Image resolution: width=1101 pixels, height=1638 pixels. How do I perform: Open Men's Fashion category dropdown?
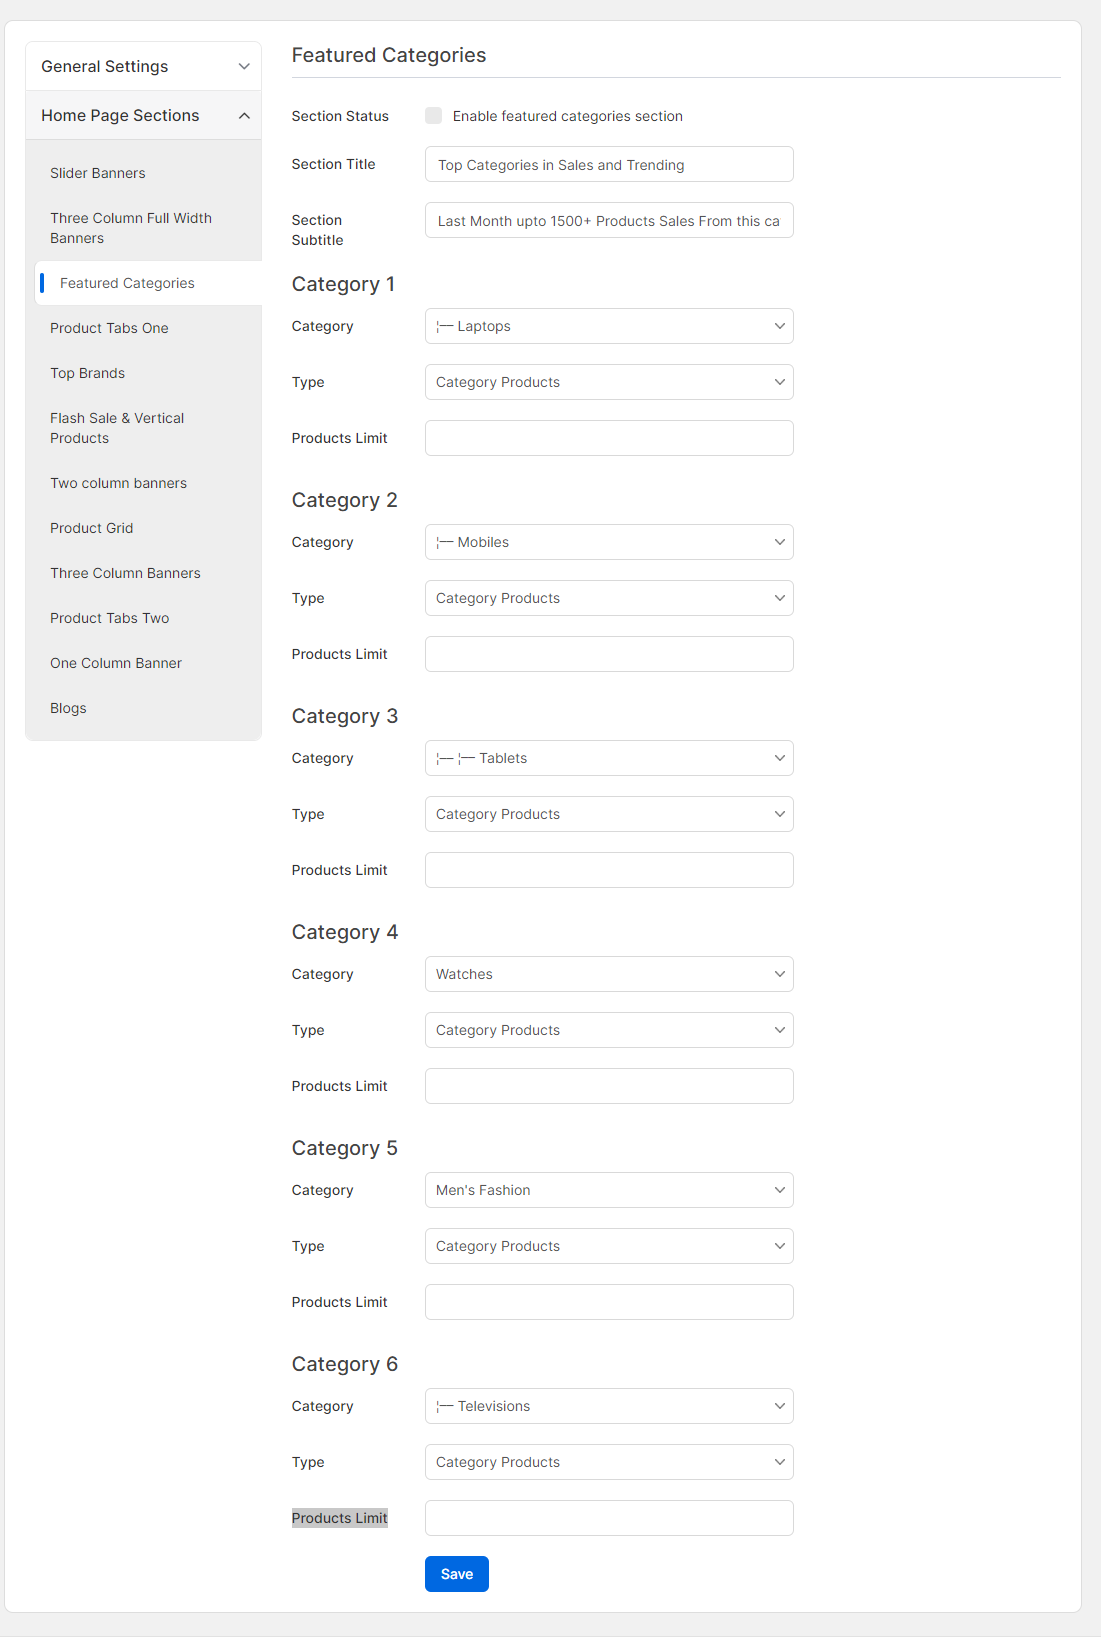tap(608, 1190)
